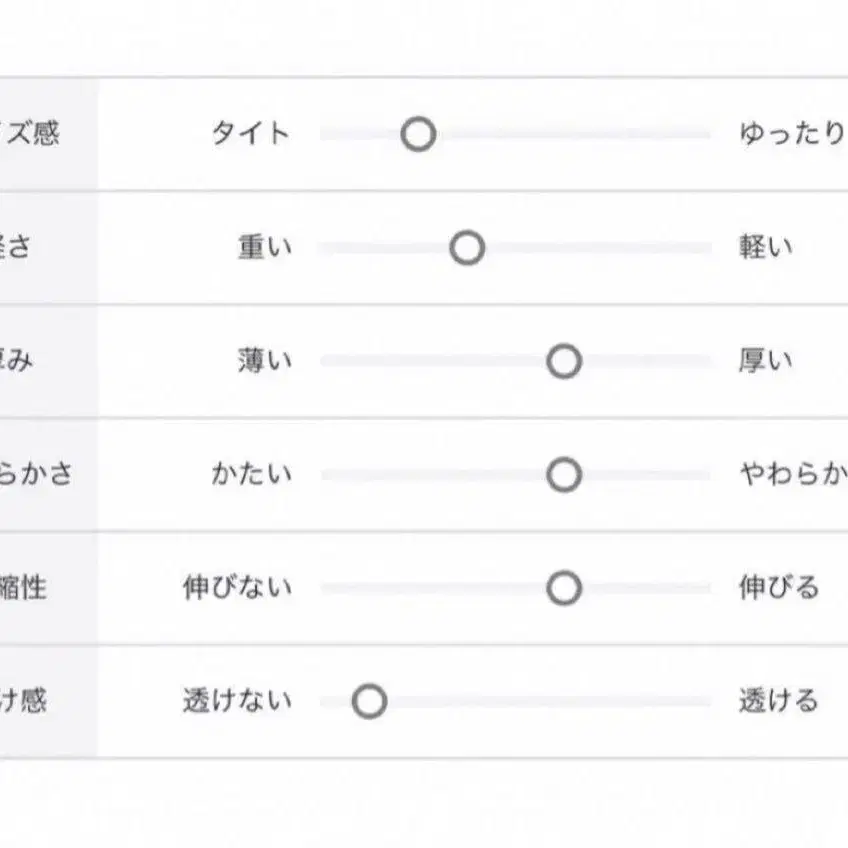Click the 軽い label

tap(765, 247)
